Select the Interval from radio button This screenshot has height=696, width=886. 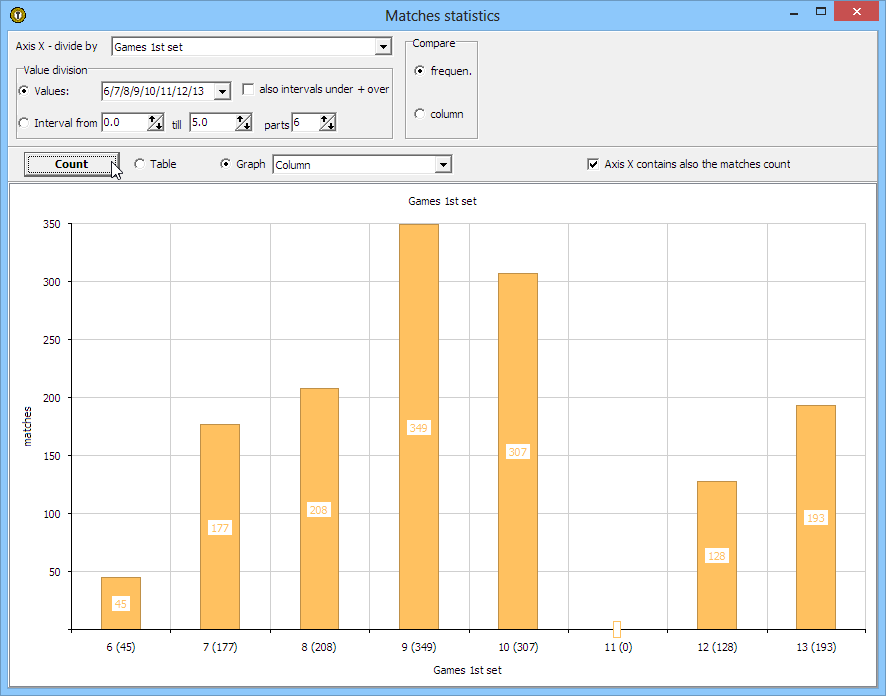(25, 123)
